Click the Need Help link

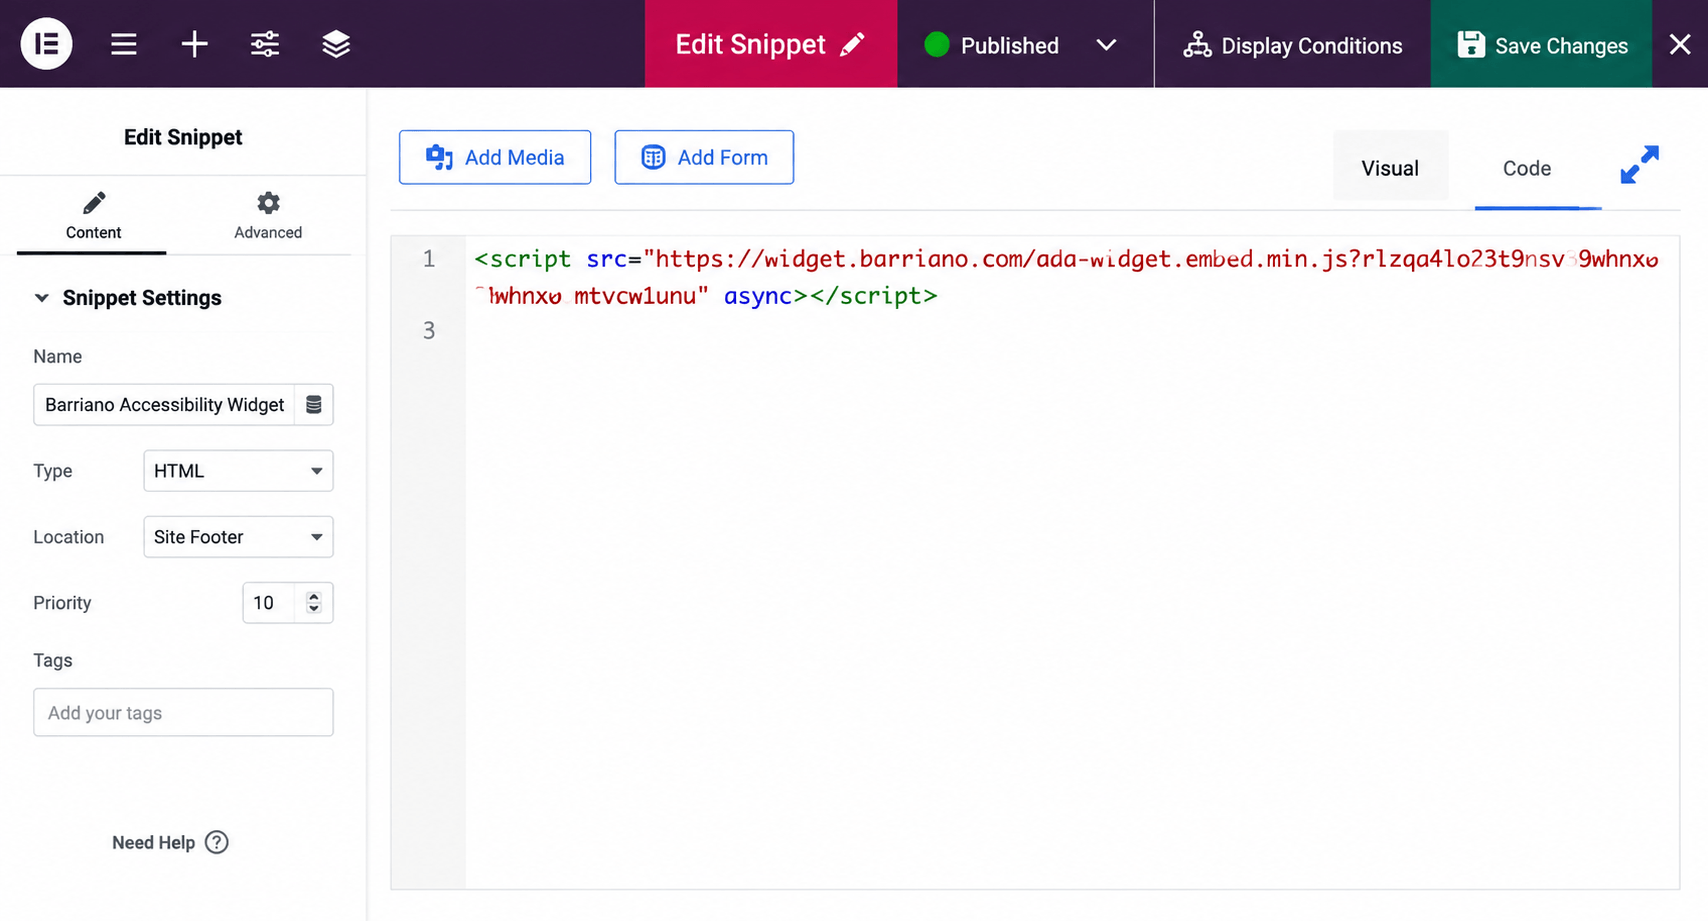(x=153, y=843)
